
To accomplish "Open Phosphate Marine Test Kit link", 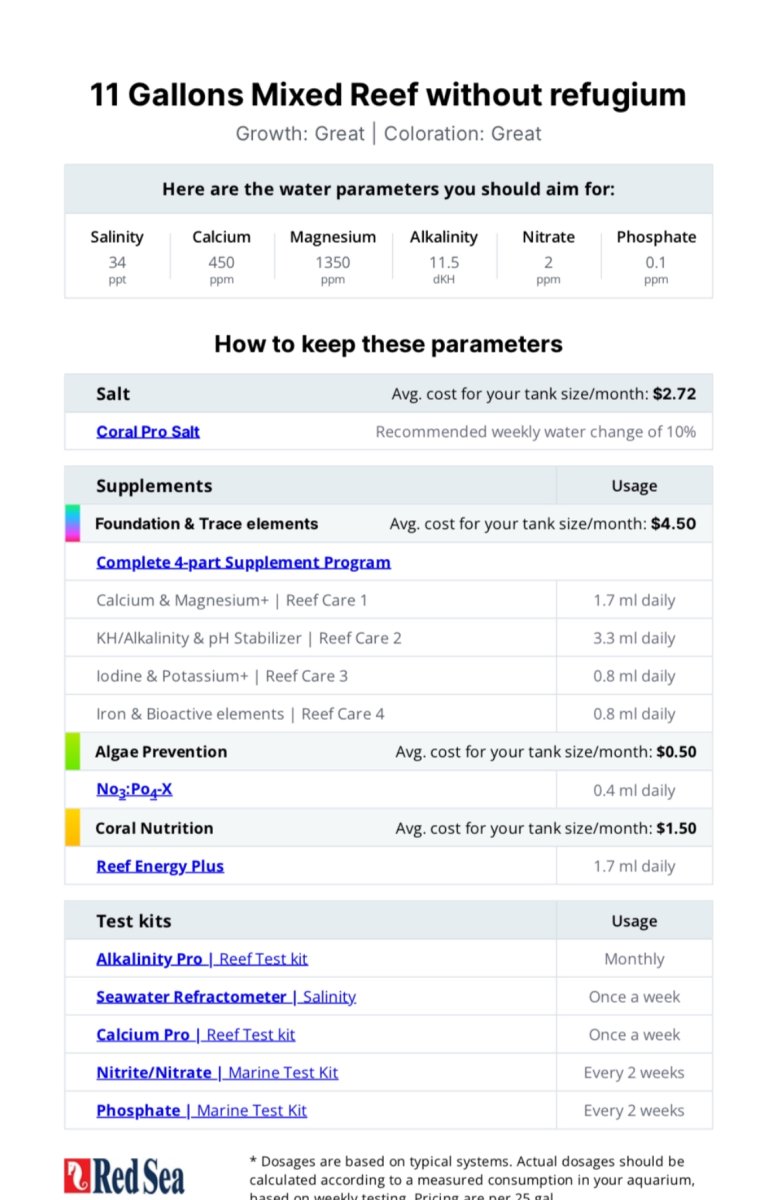I will click(201, 1111).
